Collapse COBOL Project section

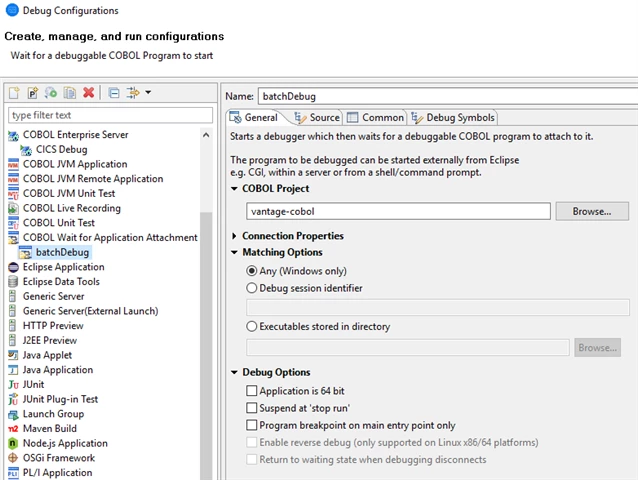coord(234,189)
